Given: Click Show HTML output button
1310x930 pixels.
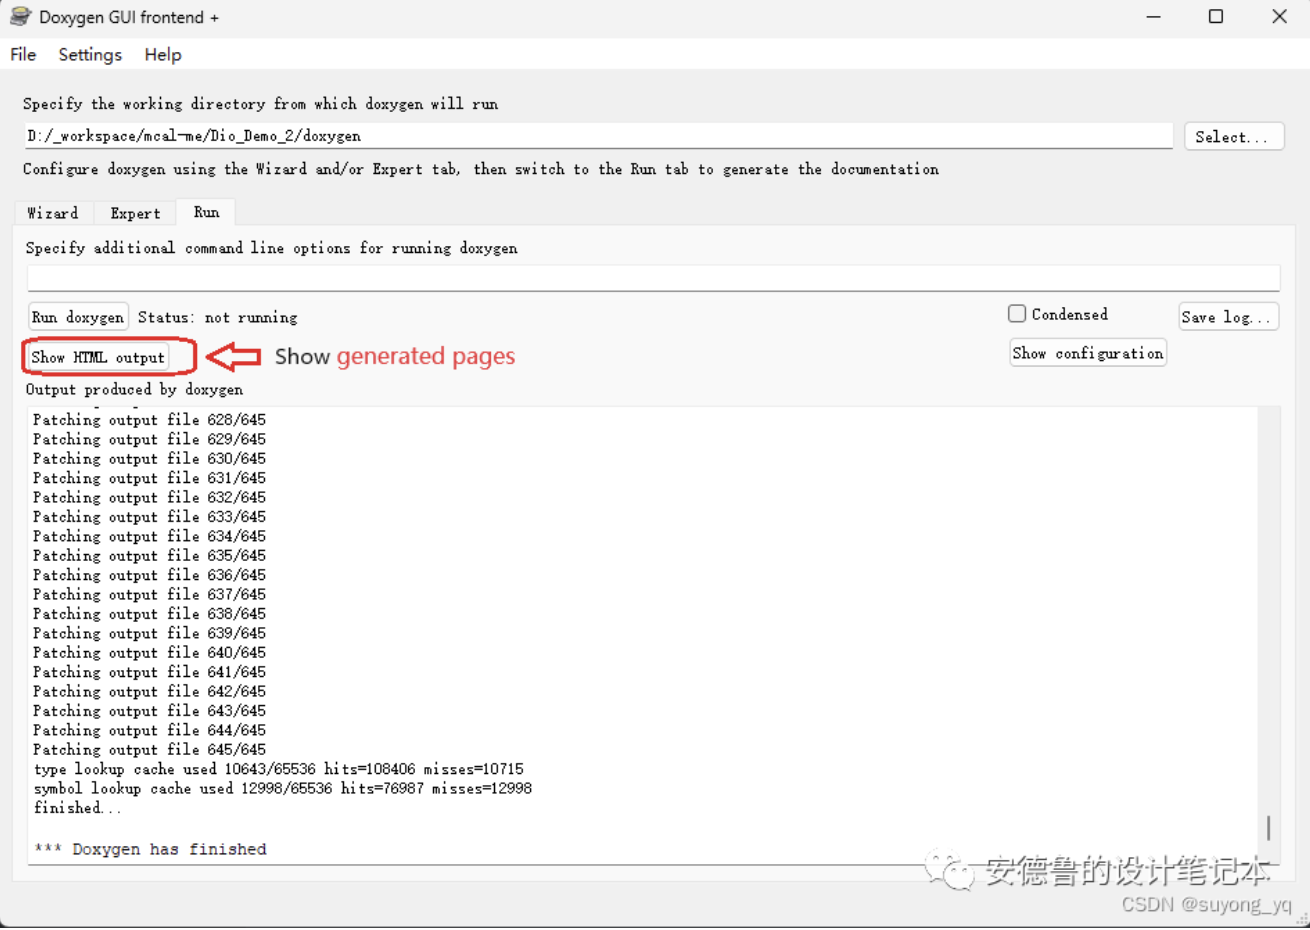Looking at the screenshot, I should click(x=98, y=357).
